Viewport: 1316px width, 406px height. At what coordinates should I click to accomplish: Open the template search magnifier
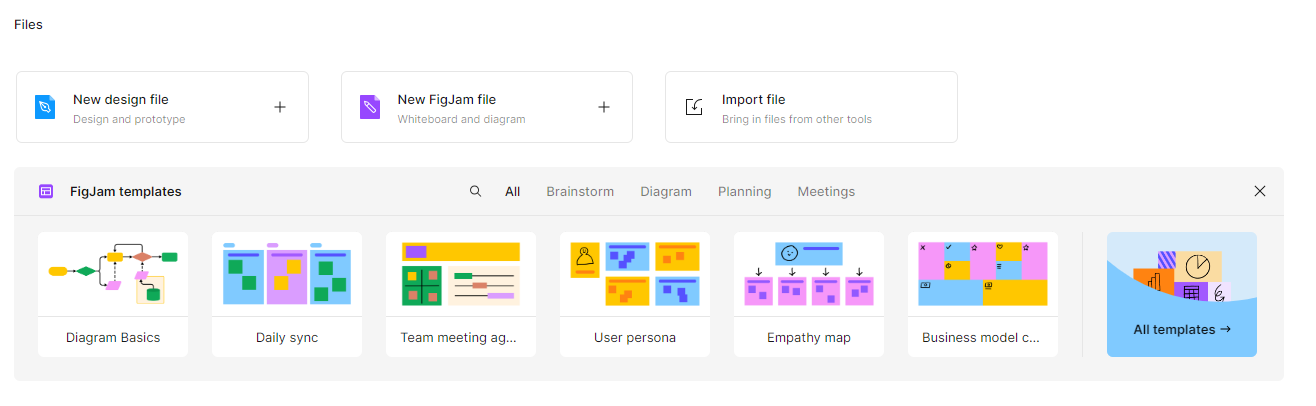[x=476, y=191]
